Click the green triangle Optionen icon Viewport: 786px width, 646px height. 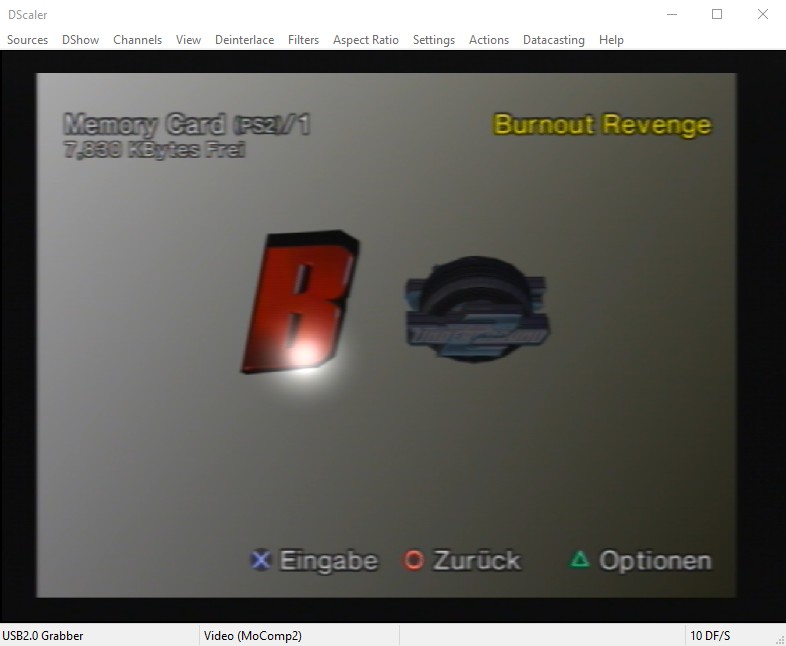pos(580,559)
